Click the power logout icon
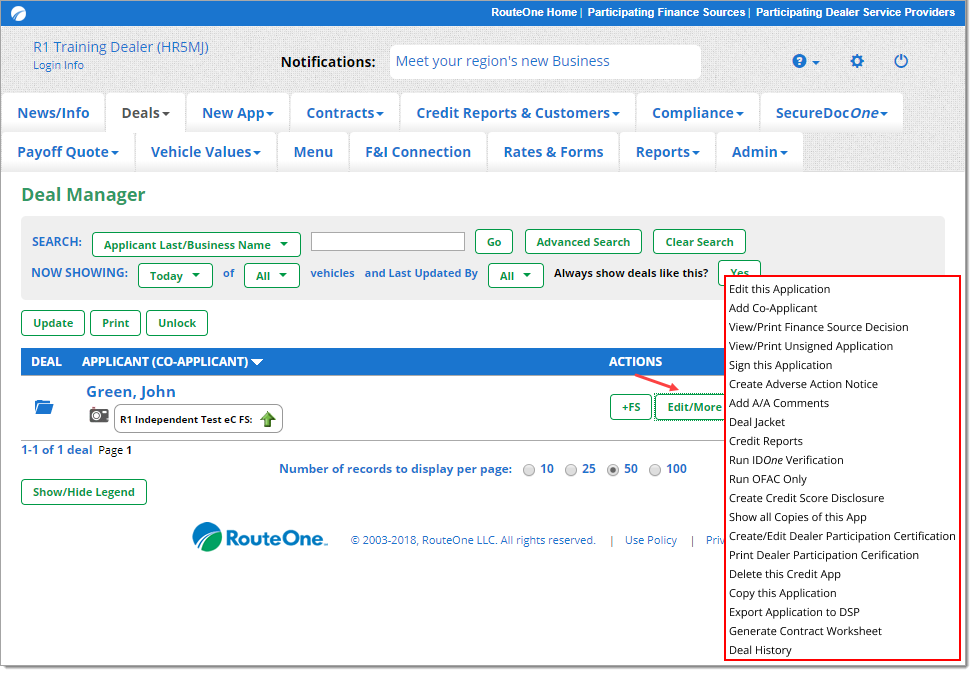973x673 pixels. pyautogui.click(x=901, y=61)
